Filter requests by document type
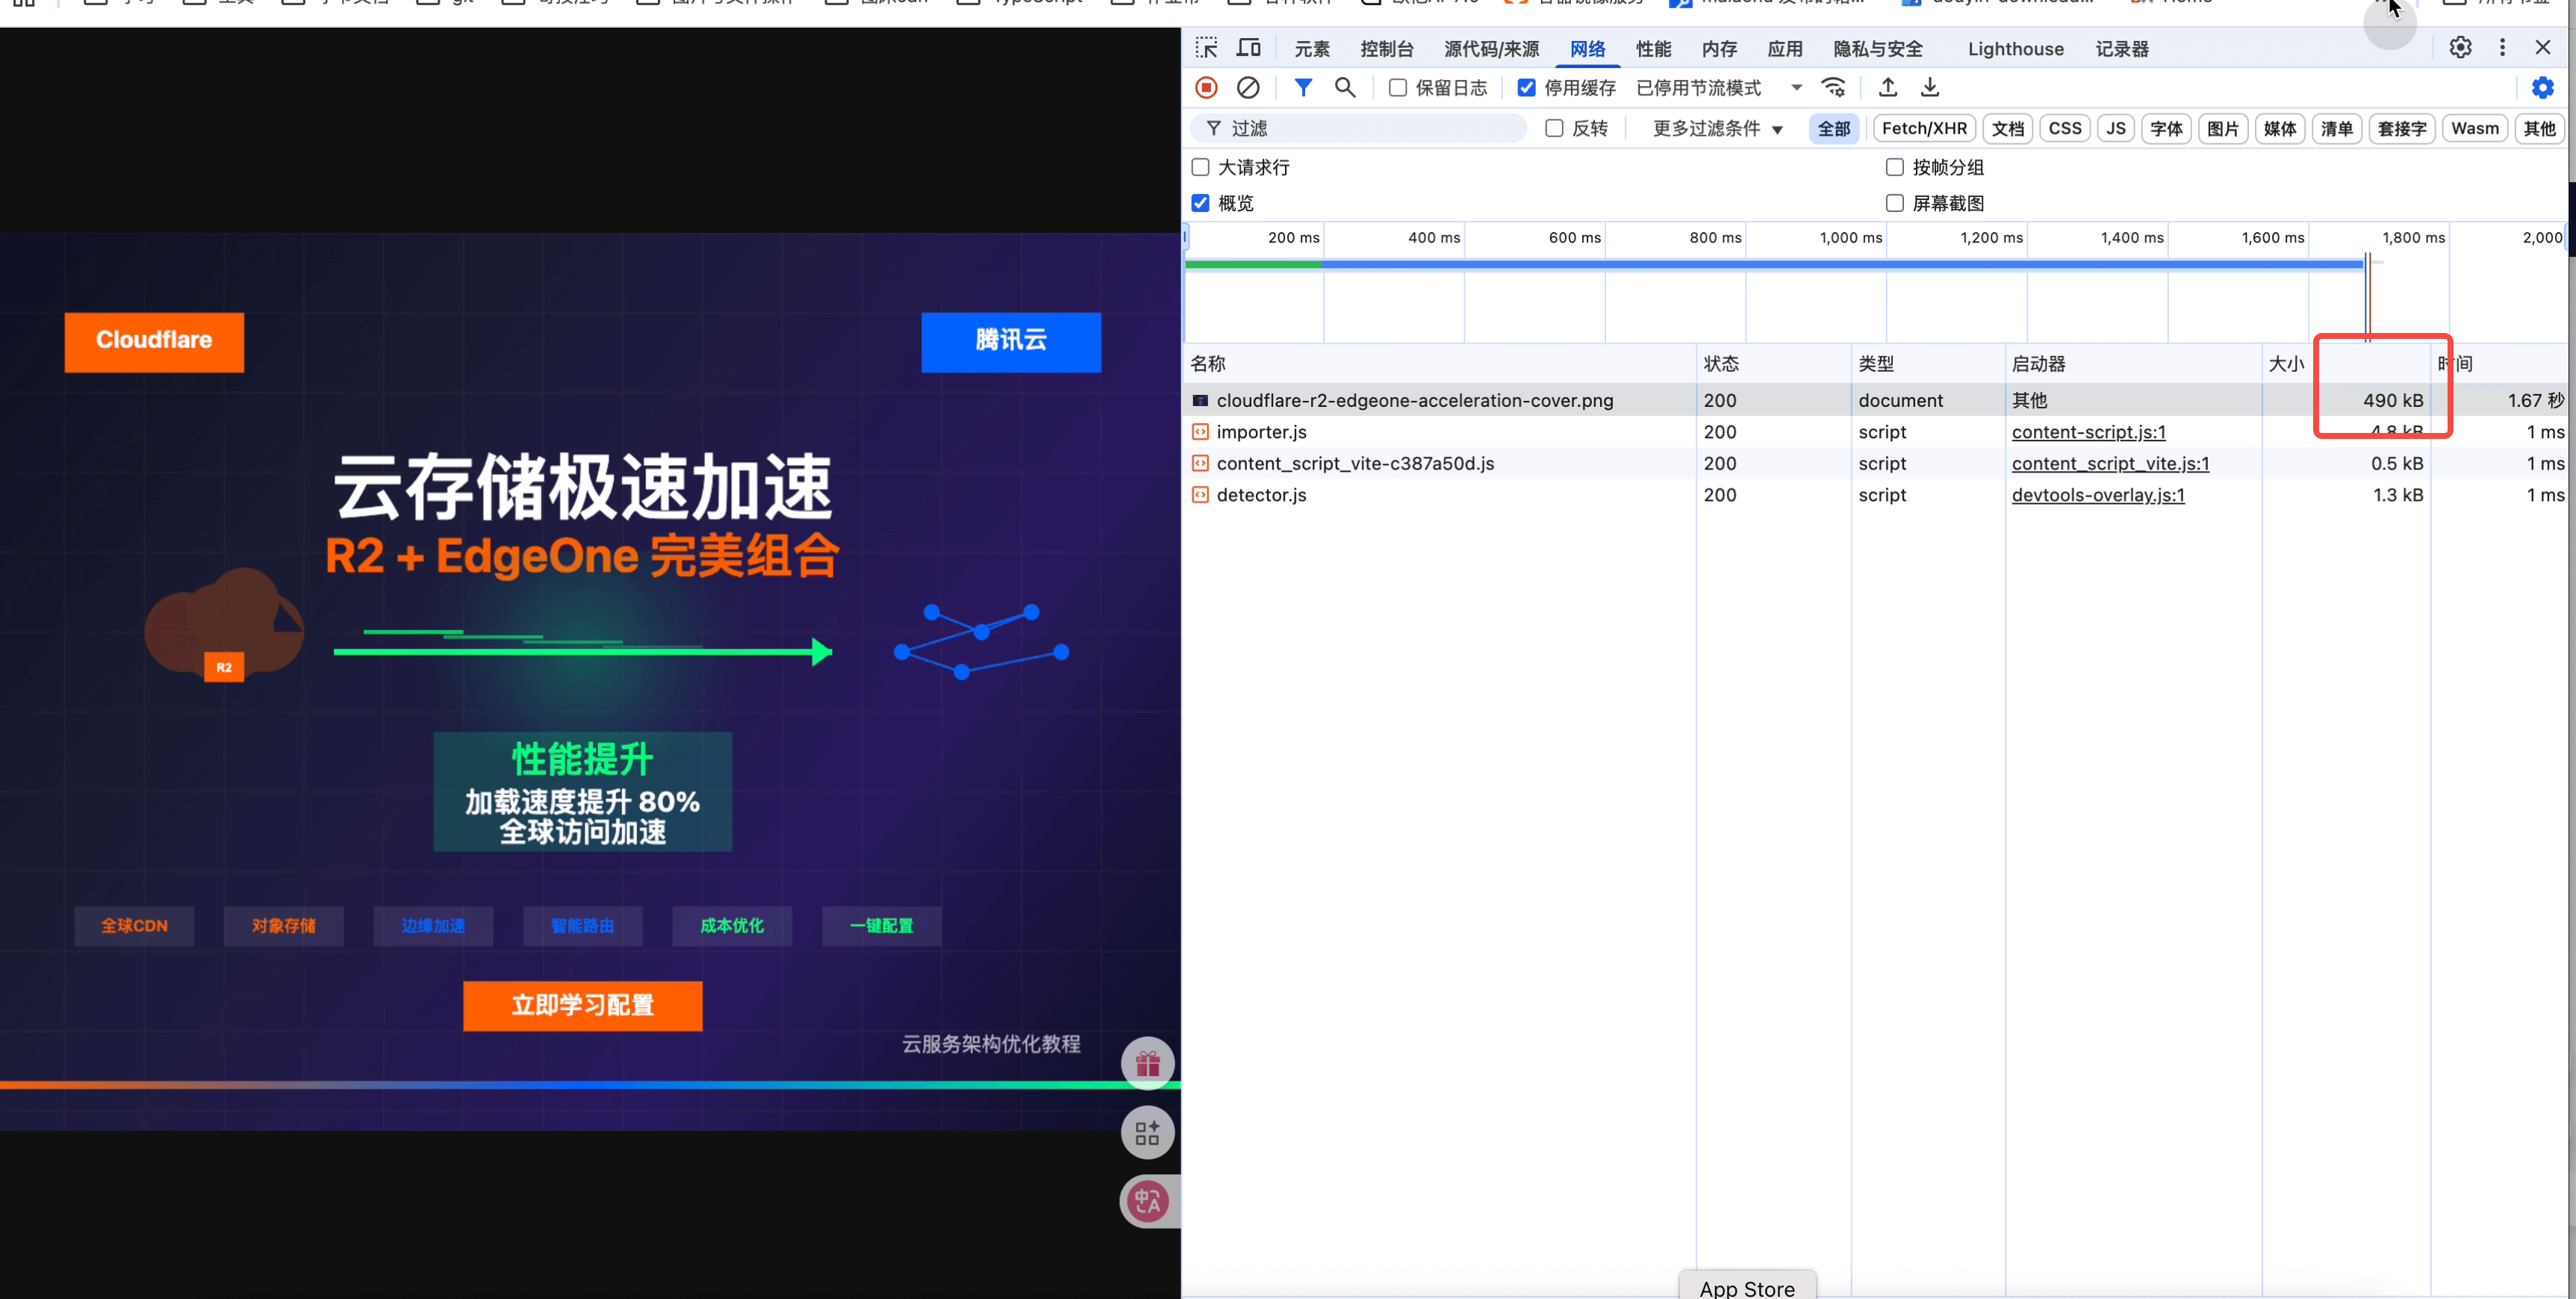The width and height of the screenshot is (2576, 1299). point(2007,129)
